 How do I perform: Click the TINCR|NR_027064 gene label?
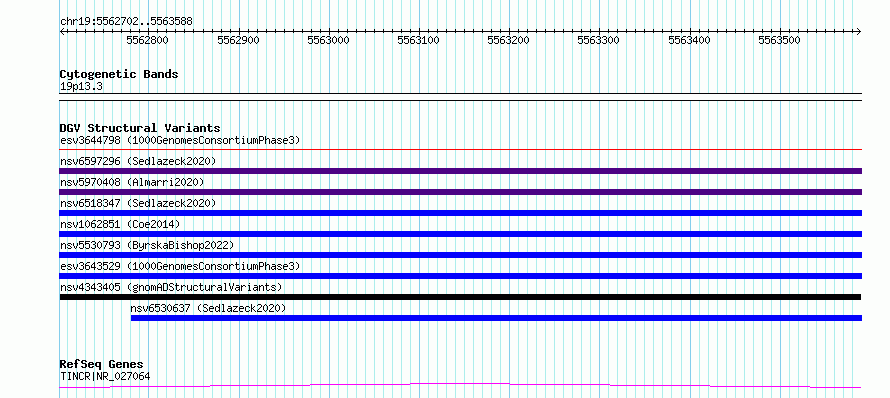105,376
